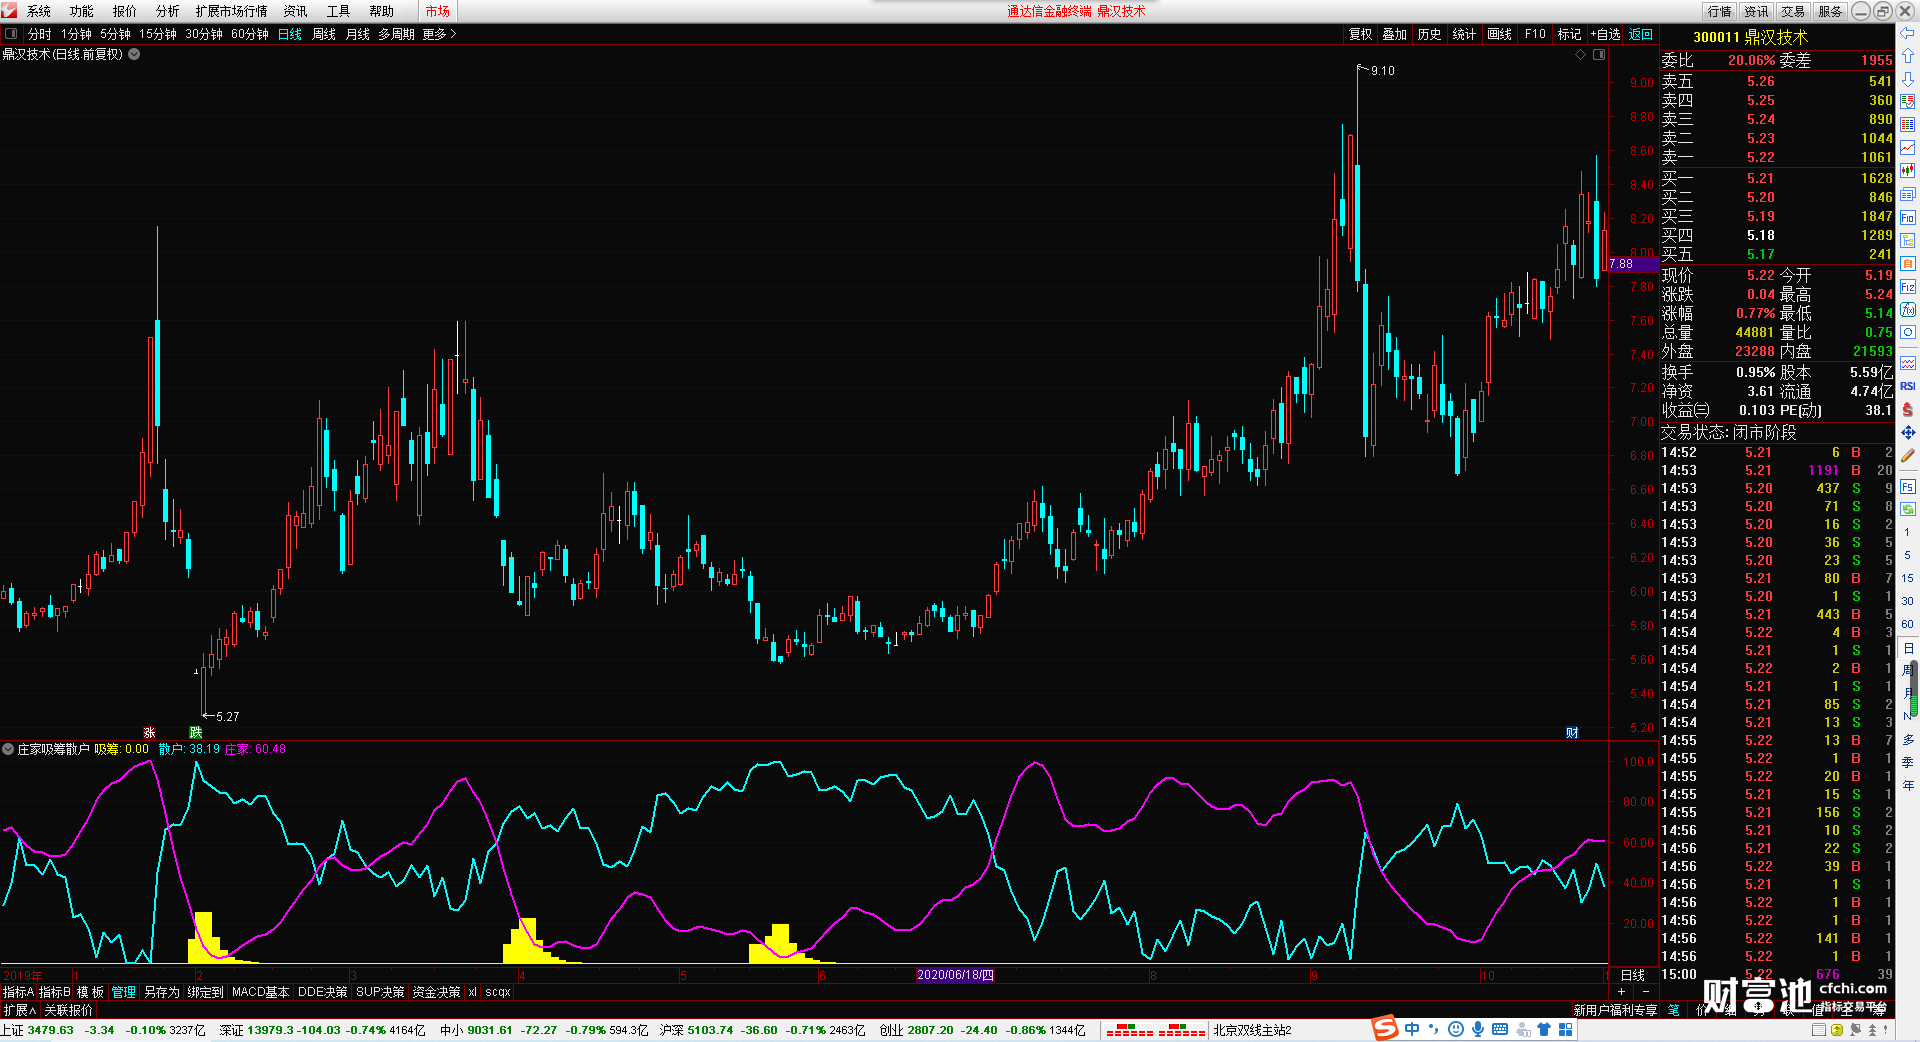Open the sector tree icon in the sidebar

tap(1908, 241)
